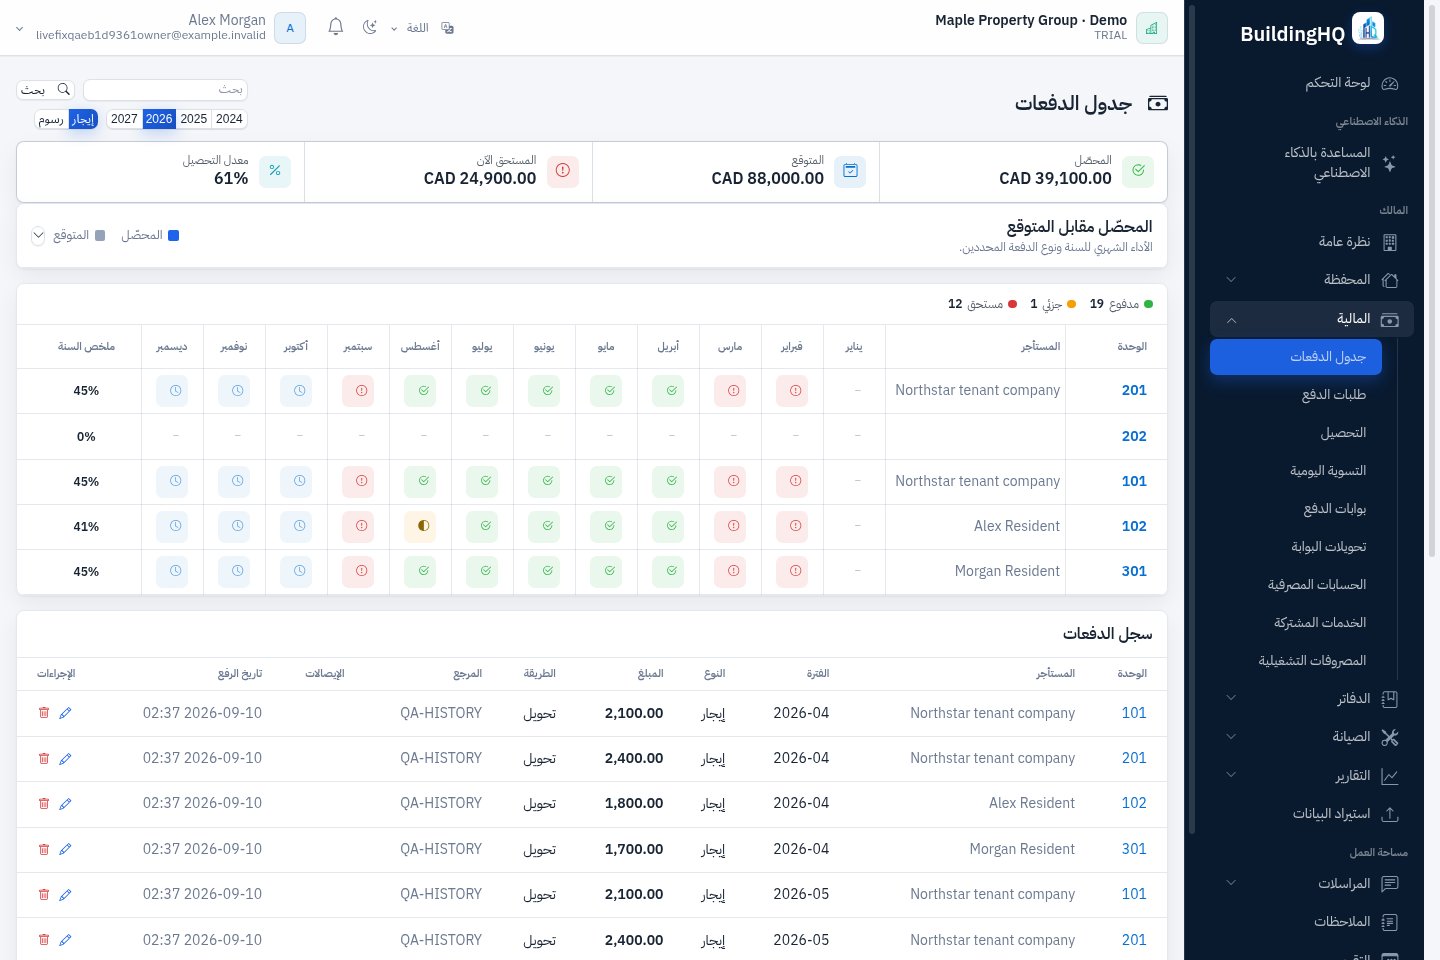The width and height of the screenshot is (1440, 960).
Task: Delete Morgan Resident's 1,700.00 payment record
Action: pyautogui.click(x=44, y=849)
